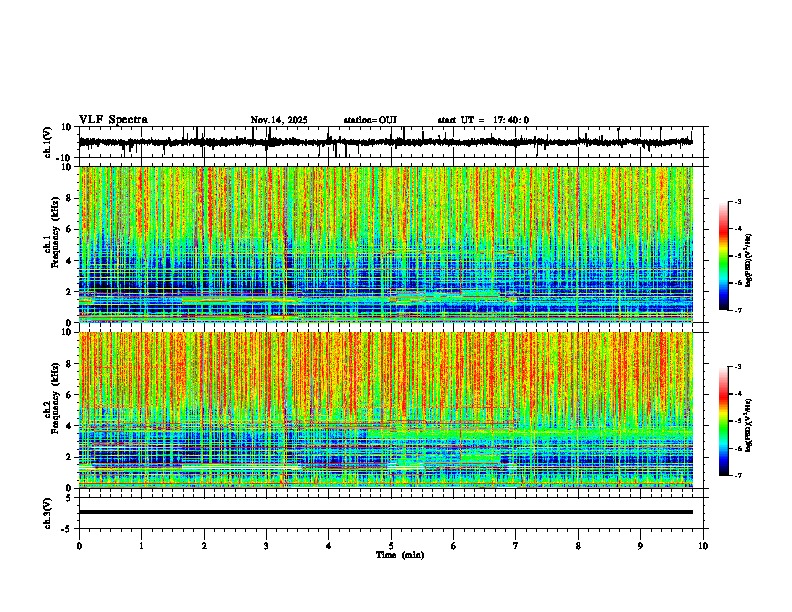792x612 pixels.
Task: Click the "5" tick on ch.3(V) axis
Action: pos(70,498)
